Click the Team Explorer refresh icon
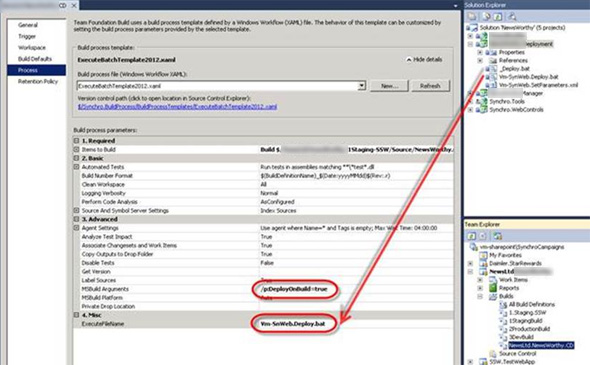590x365 pixels. point(471,236)
